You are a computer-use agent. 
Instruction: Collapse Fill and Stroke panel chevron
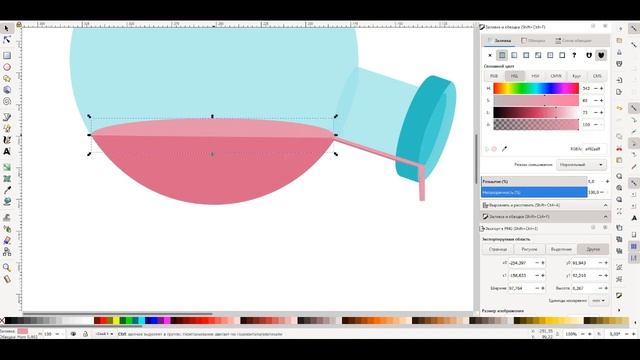pos(606,216)
